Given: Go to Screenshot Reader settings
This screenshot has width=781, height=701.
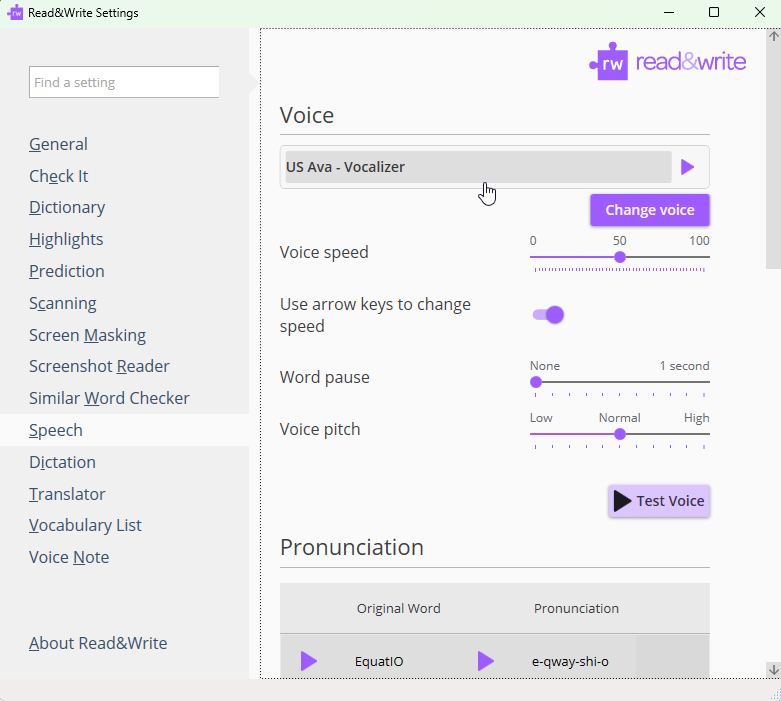Looking at the screenshot, I should [99, 366].
